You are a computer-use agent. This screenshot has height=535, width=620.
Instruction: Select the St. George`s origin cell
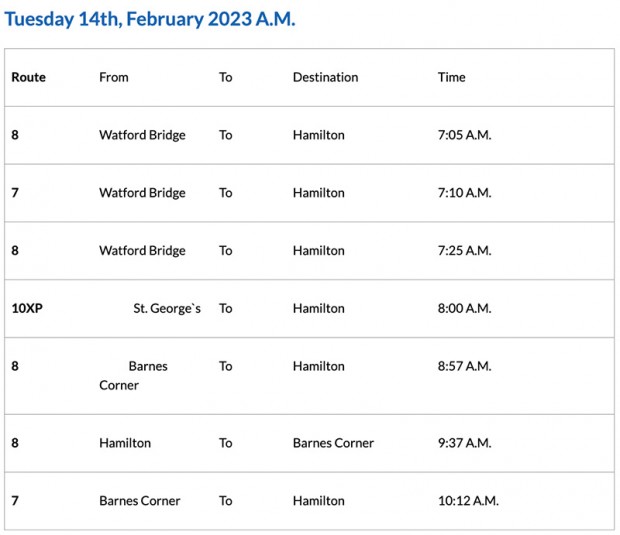tap(167, 309)
